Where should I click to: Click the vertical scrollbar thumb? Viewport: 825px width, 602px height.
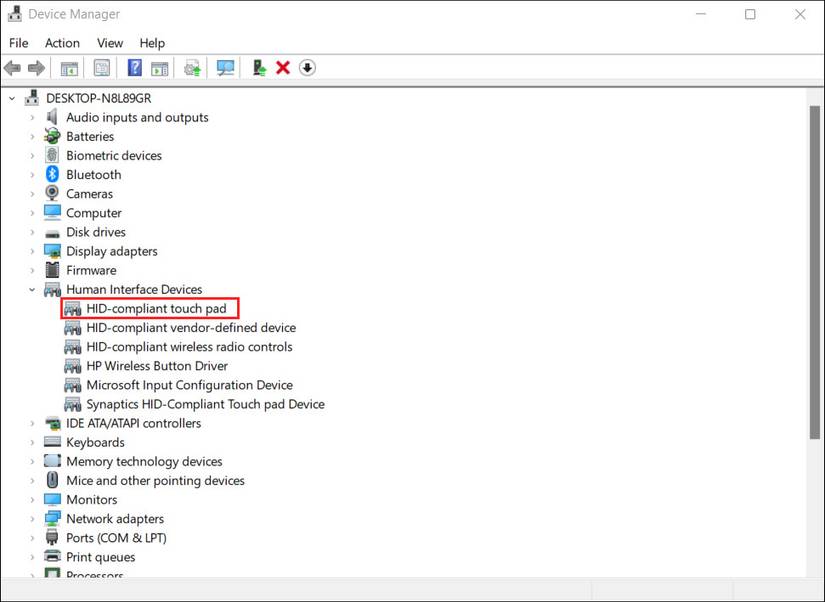click(x=815, y=272)
